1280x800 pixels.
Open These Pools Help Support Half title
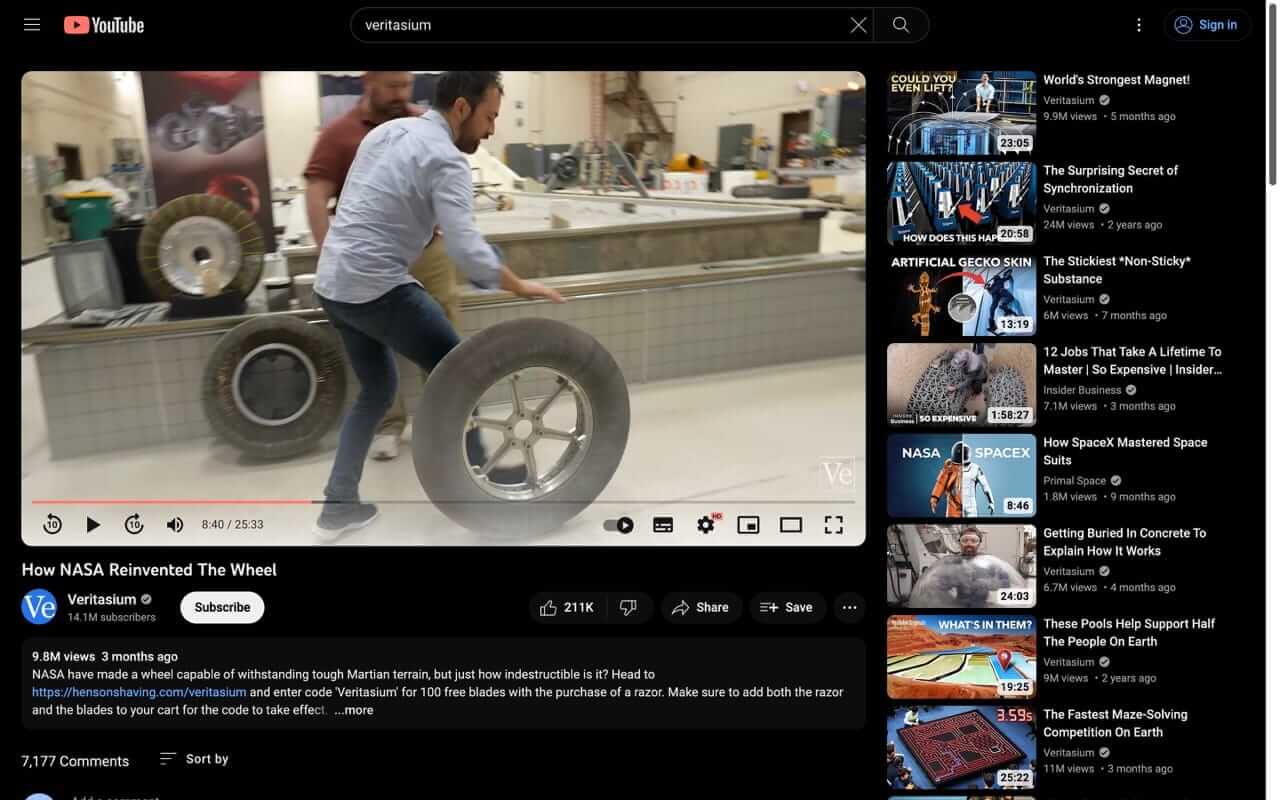[x=1129, y=632]
